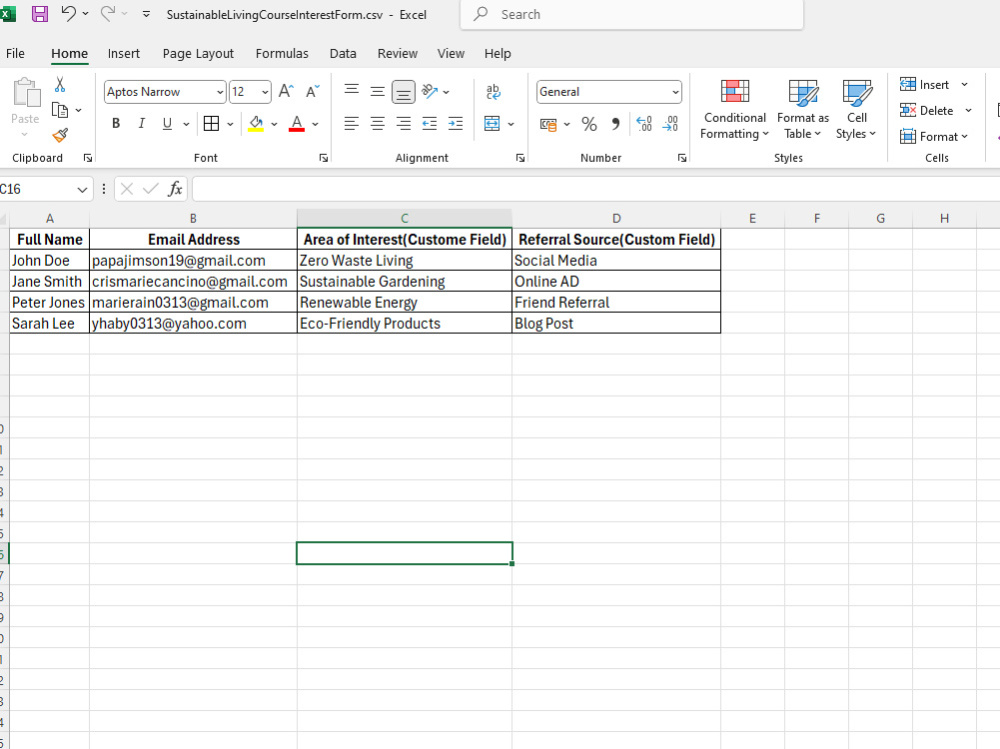
Task: Click the Delete cells button
Action: 927,110
